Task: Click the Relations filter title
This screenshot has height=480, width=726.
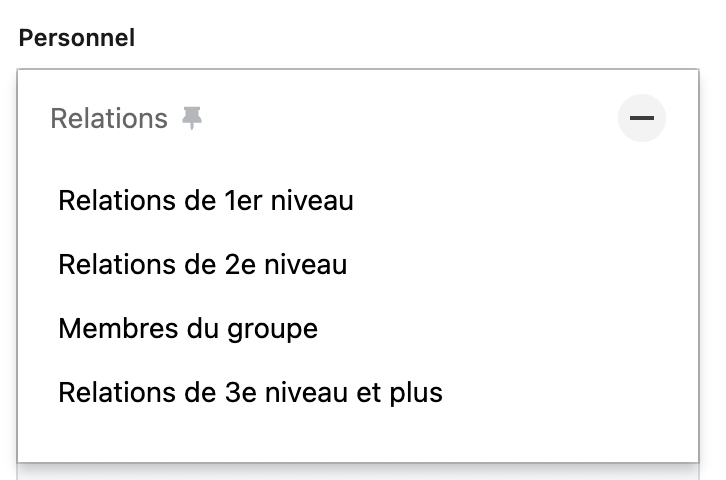Action: [x=109, y=118]
